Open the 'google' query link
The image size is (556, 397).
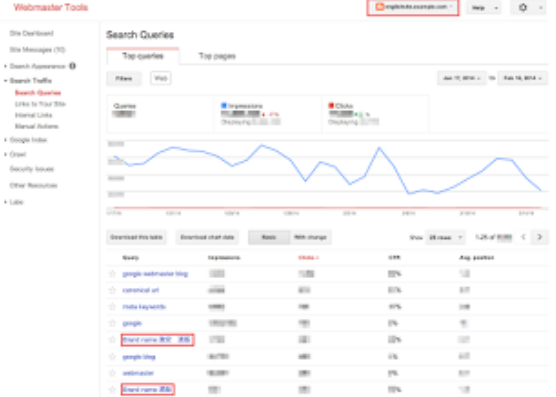tap(132, 323)
